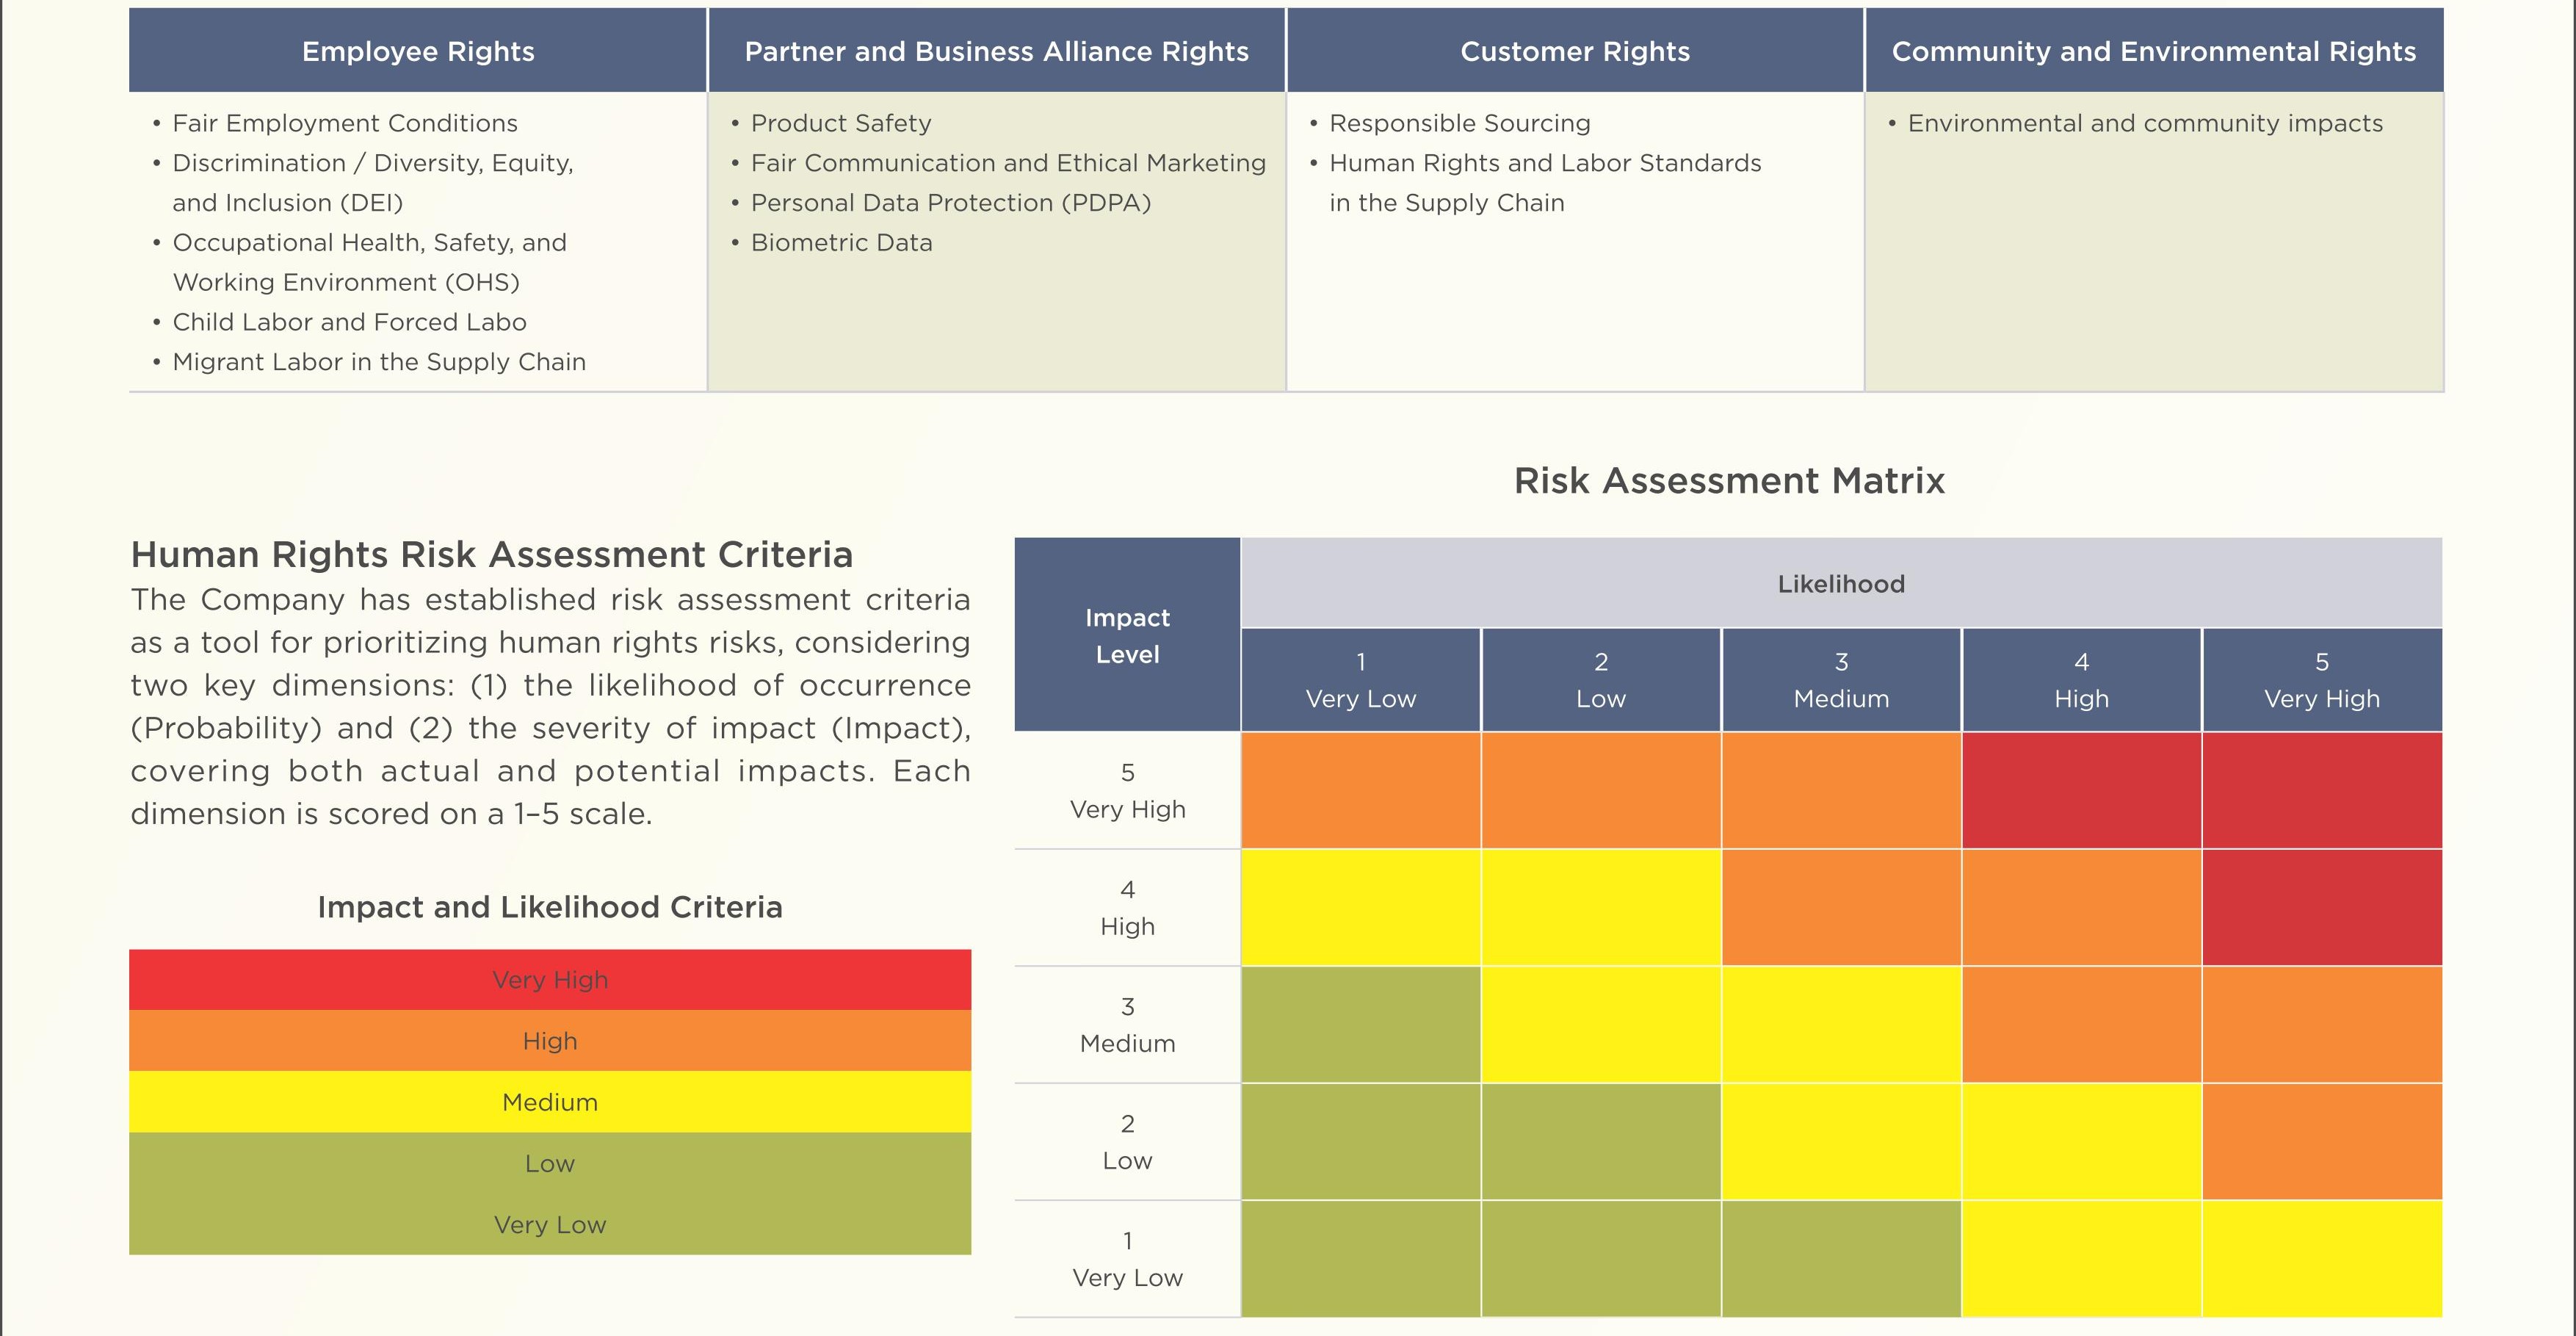Click Personal Data Protection (PDPA) item

click(x=950, y=203)
